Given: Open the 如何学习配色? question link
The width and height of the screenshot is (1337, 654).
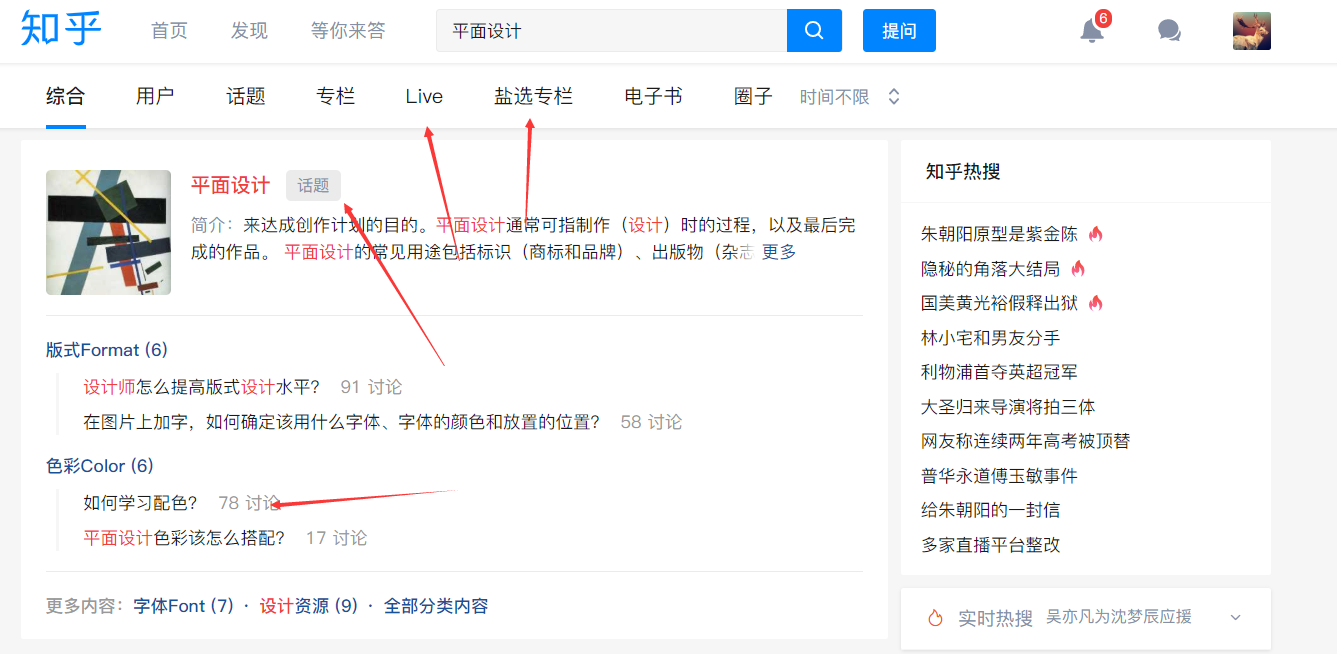Looking at the screenshot, I should 141,503.
